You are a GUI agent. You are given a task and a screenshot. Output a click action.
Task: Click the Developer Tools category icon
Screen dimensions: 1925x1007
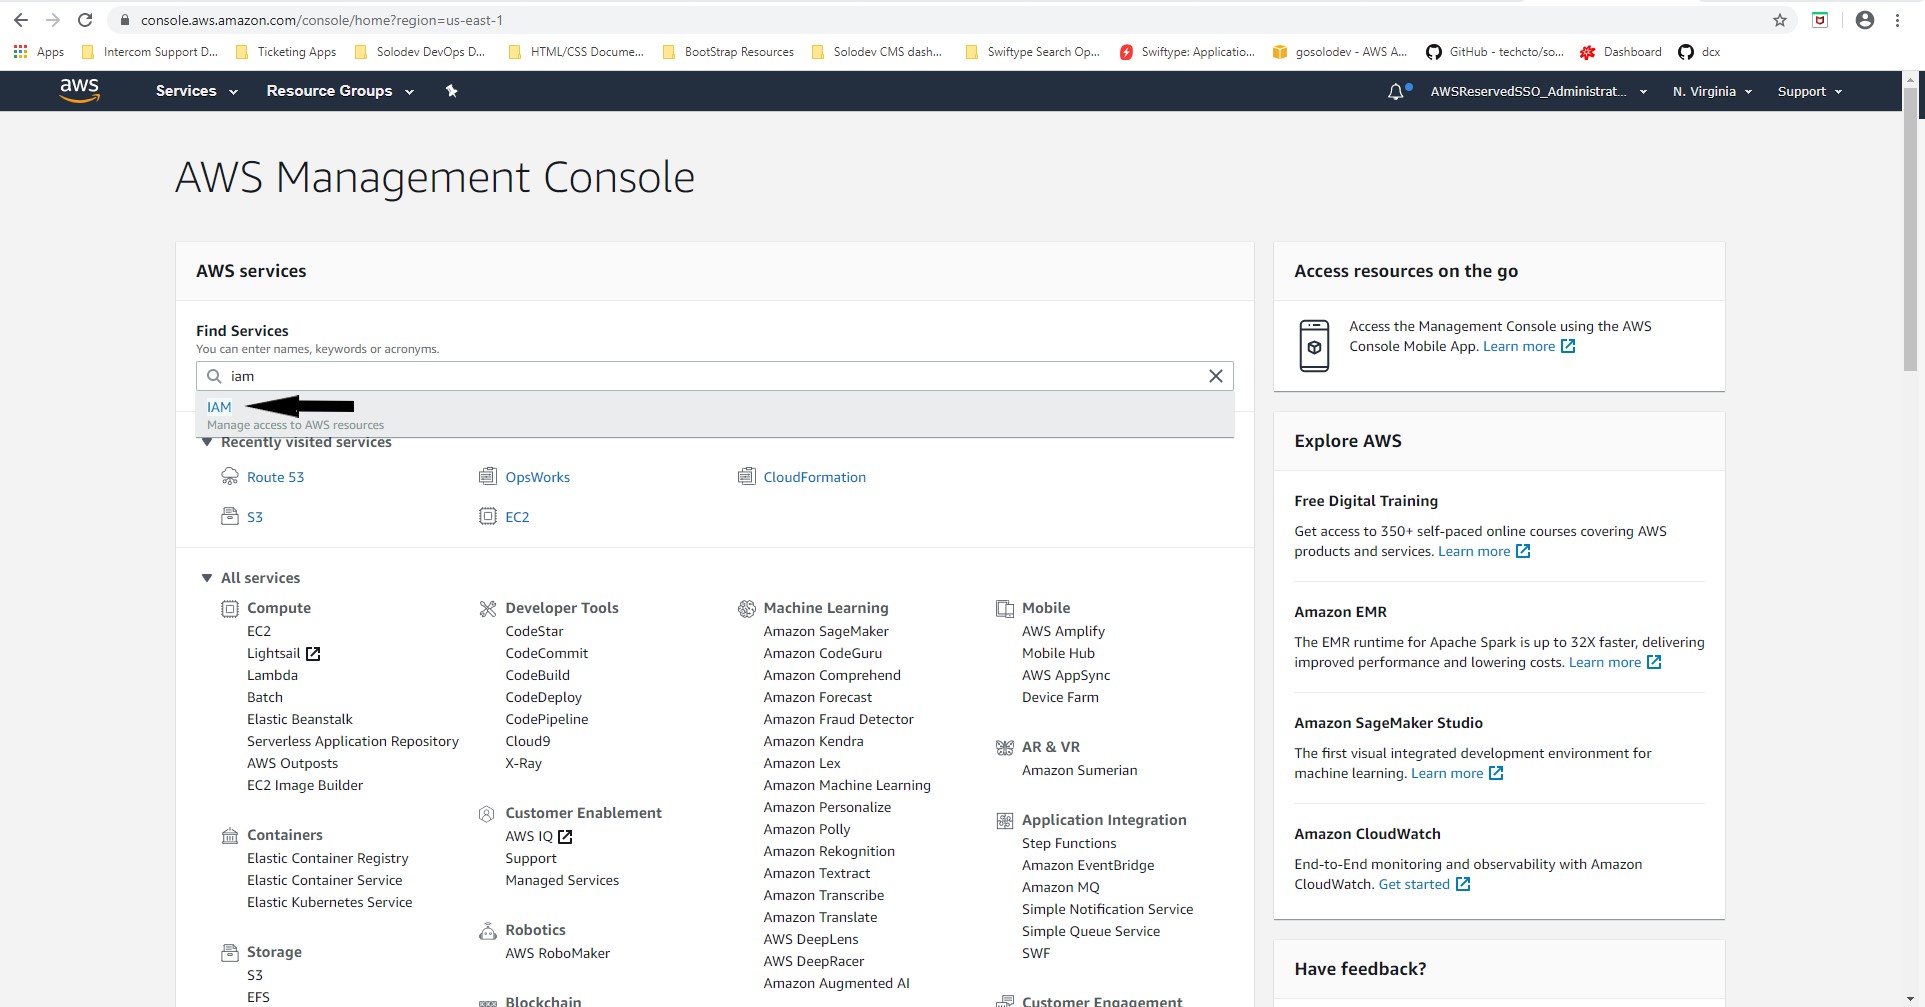click(488, 608)
